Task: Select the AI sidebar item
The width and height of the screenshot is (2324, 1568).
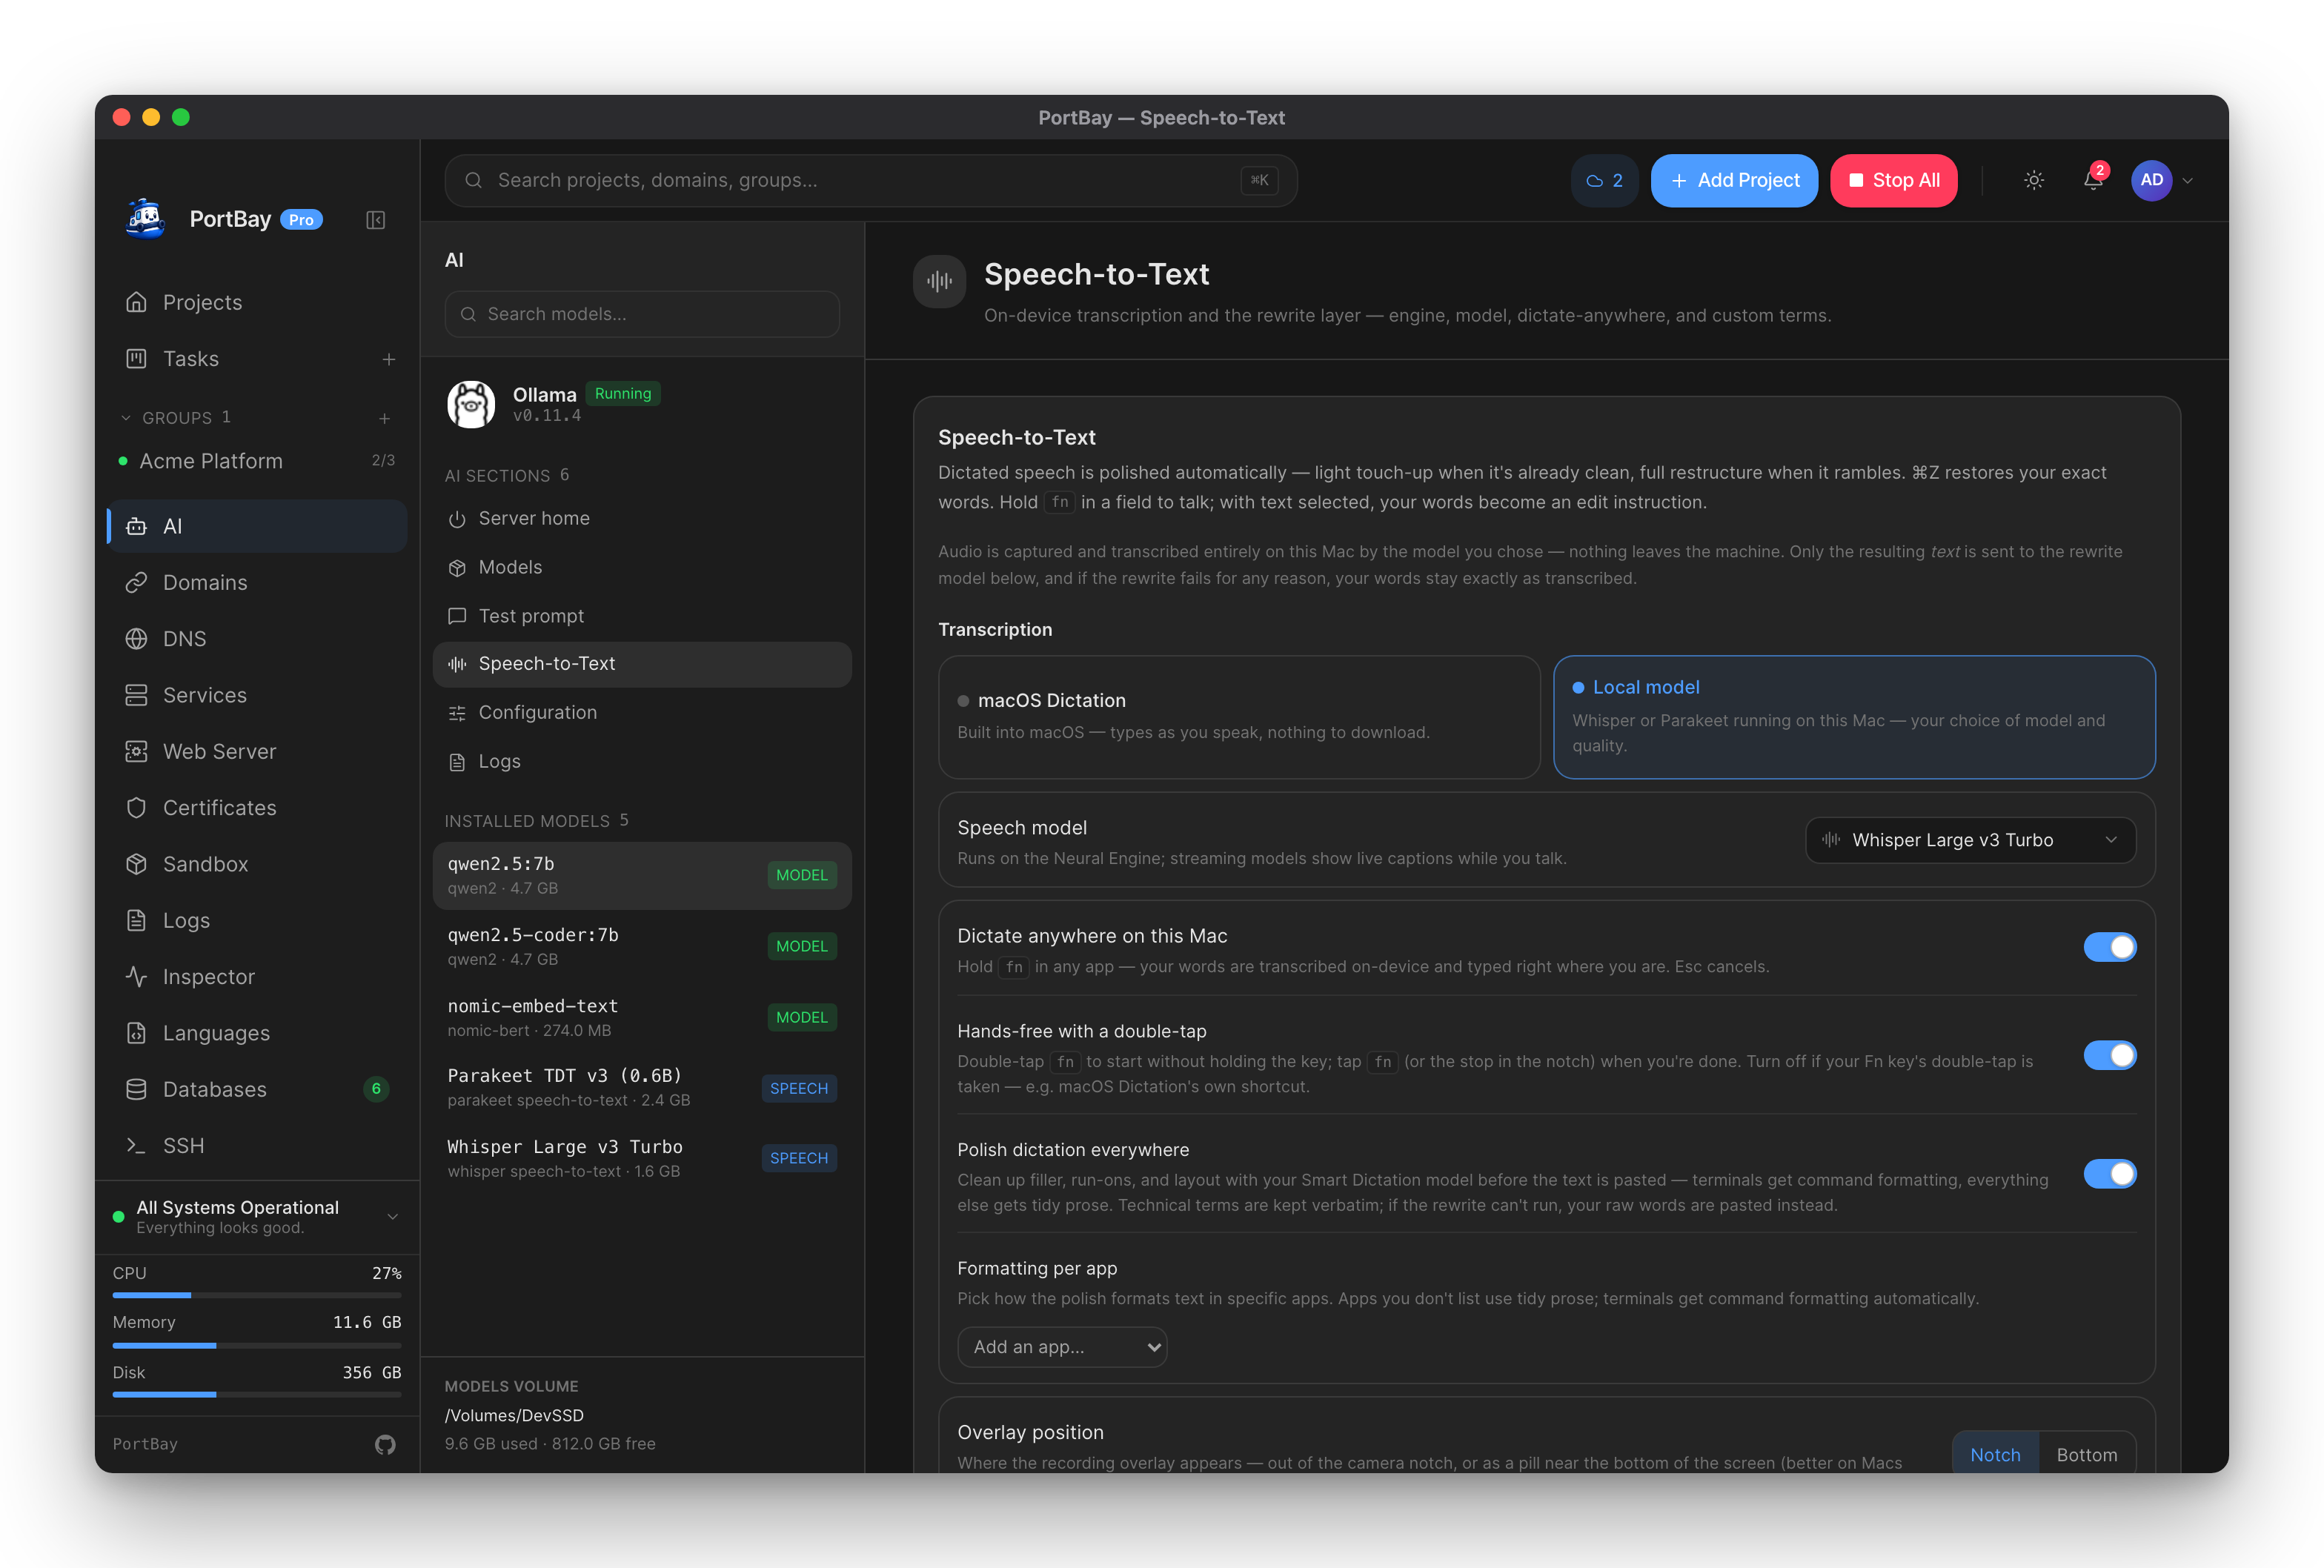Action: point(257,526)
